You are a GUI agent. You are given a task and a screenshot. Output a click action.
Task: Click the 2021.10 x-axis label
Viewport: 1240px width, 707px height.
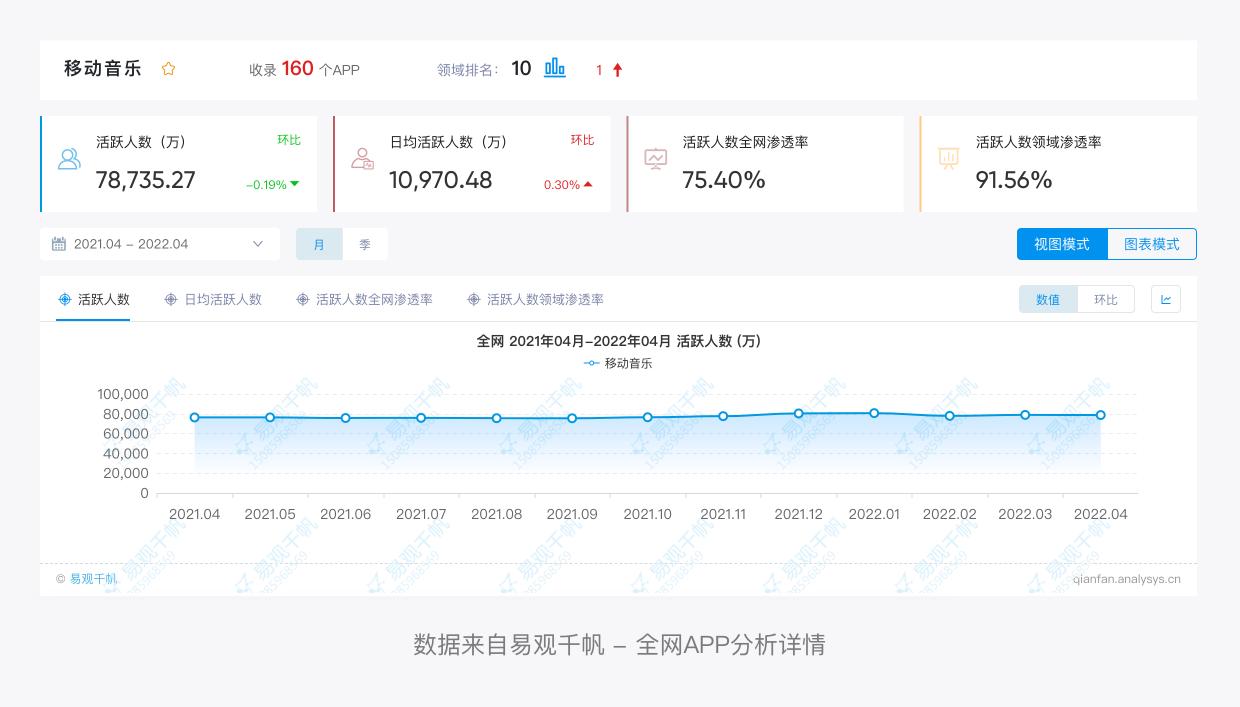tap(647, 514)
